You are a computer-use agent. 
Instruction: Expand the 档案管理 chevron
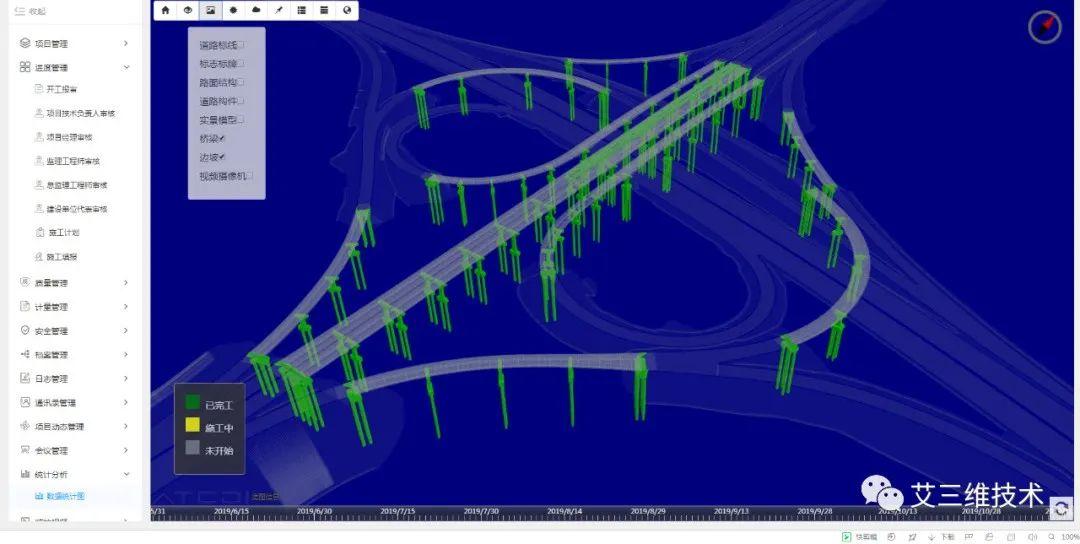click(x=126, y=354)
